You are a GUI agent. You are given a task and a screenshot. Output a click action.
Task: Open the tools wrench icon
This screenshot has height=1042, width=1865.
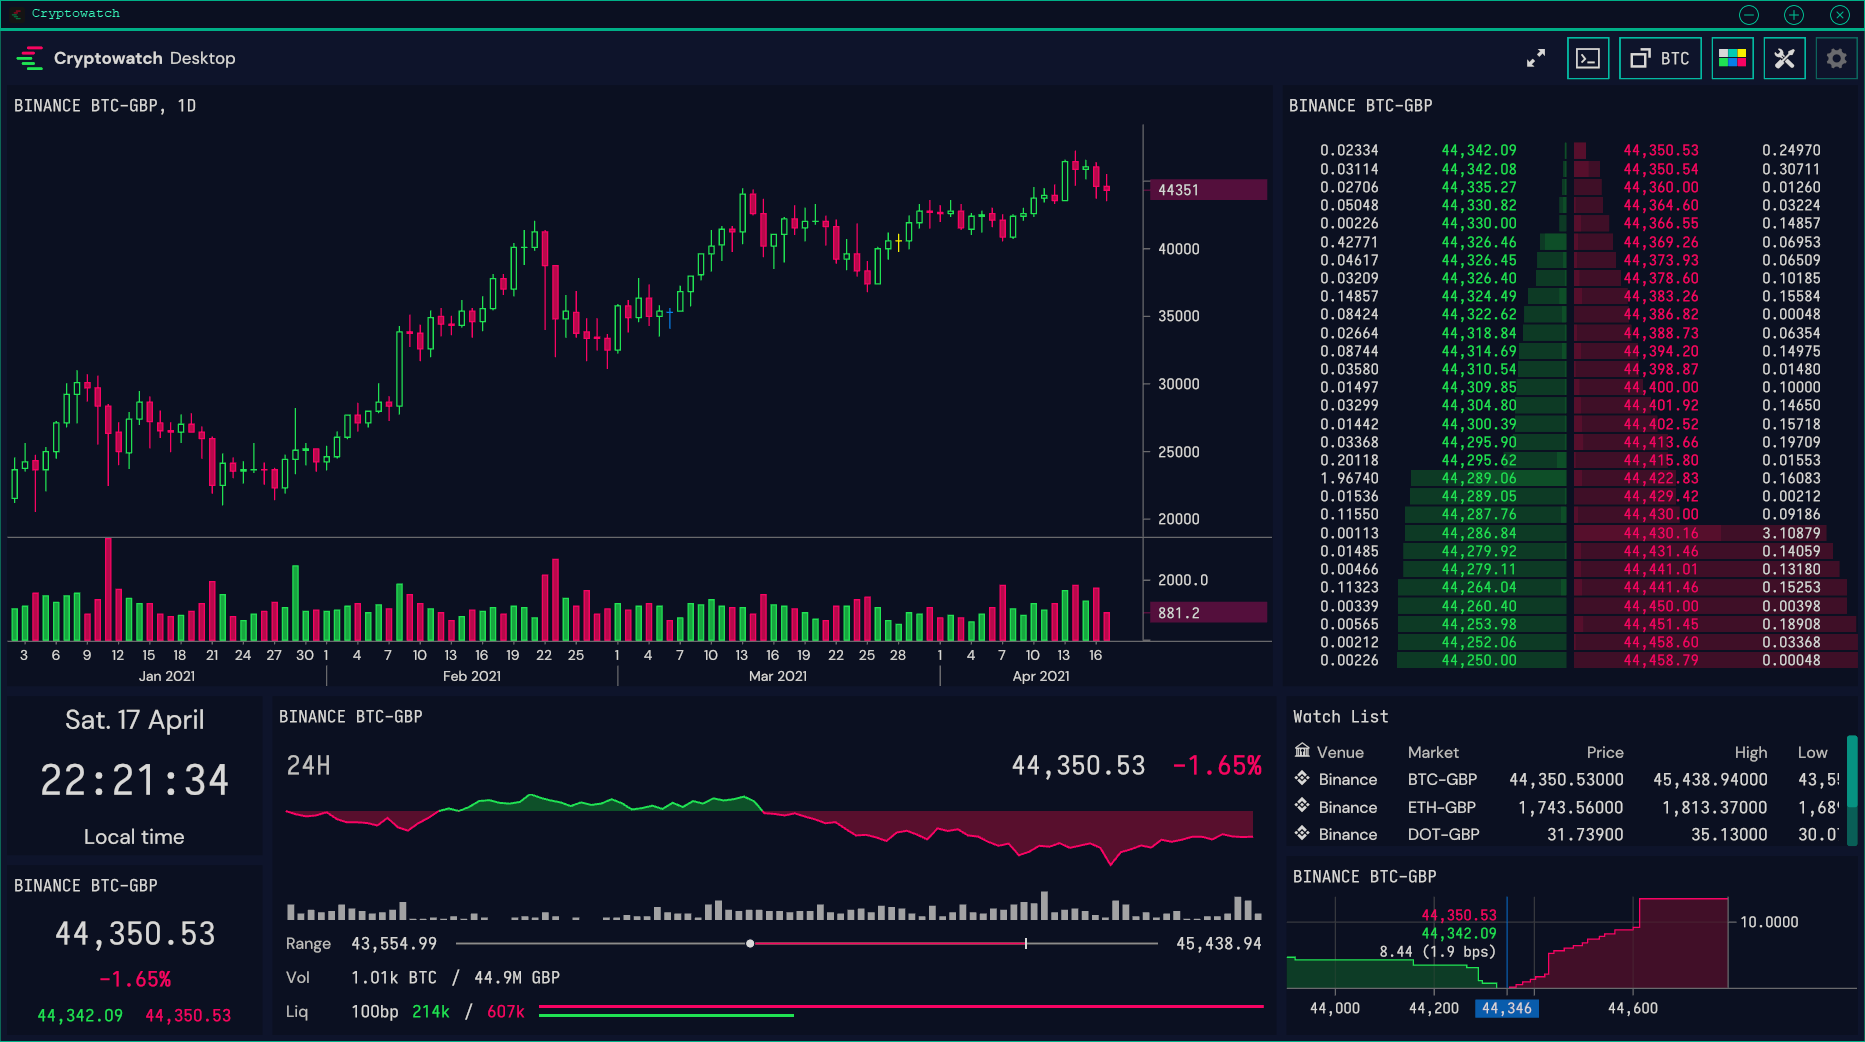[x=1785, y=59]
